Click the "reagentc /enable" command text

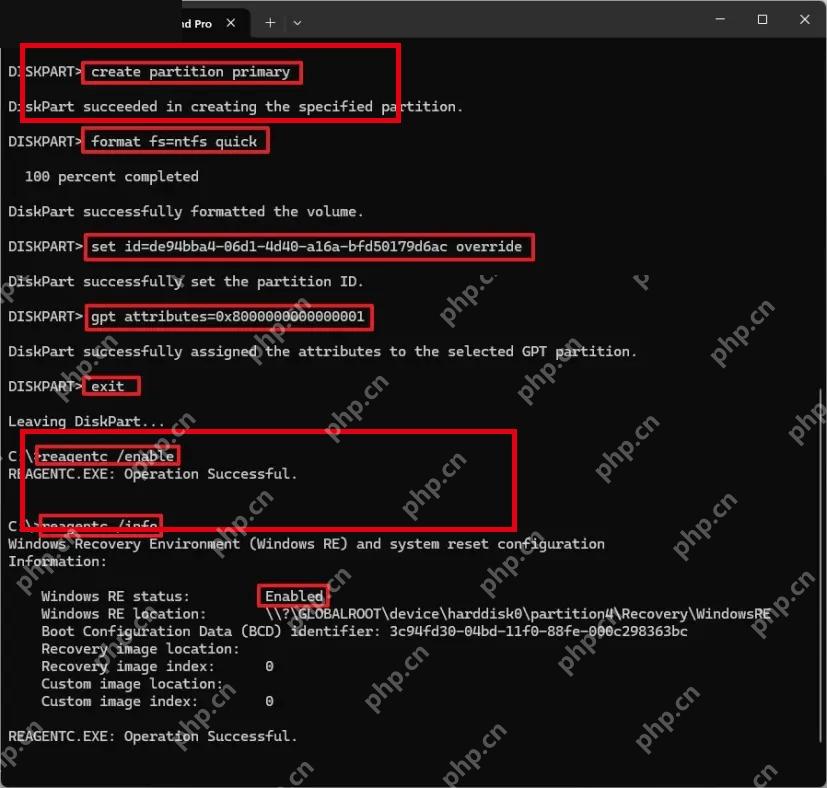pos(108,456)
